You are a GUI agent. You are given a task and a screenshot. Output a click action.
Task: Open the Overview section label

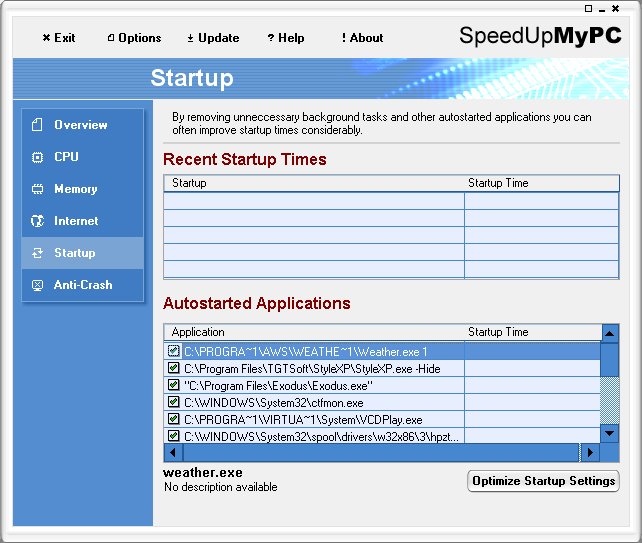click(81, 124)
